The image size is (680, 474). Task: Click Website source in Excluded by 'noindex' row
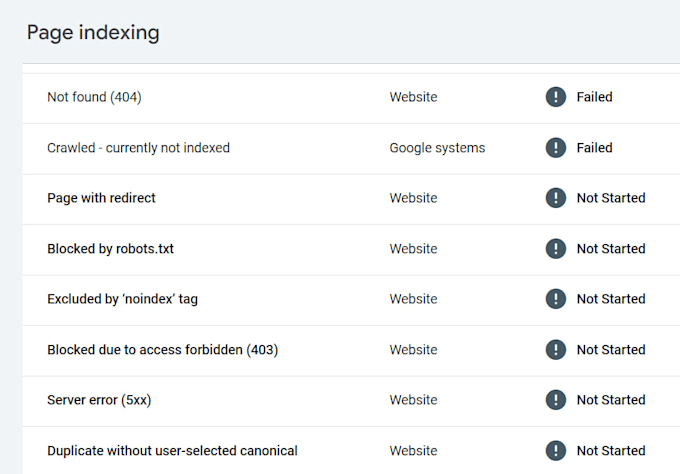click(x=413, y=299)
